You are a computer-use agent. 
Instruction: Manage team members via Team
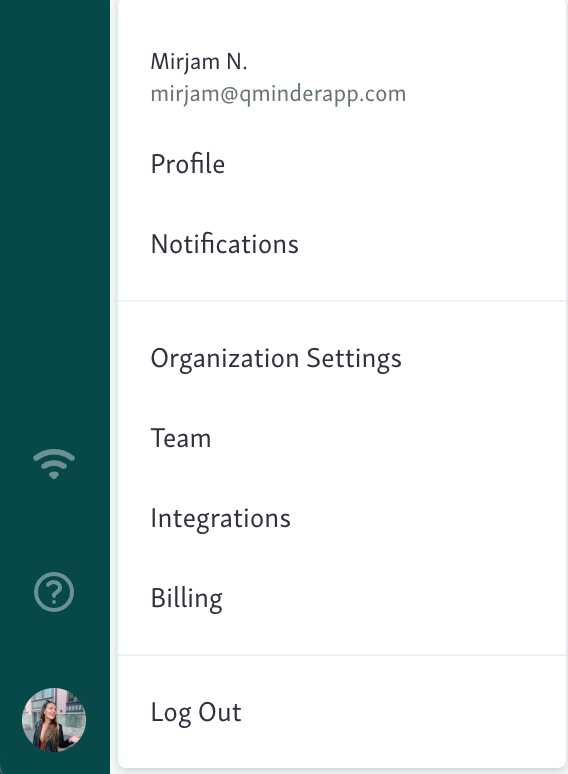point(342,438)
